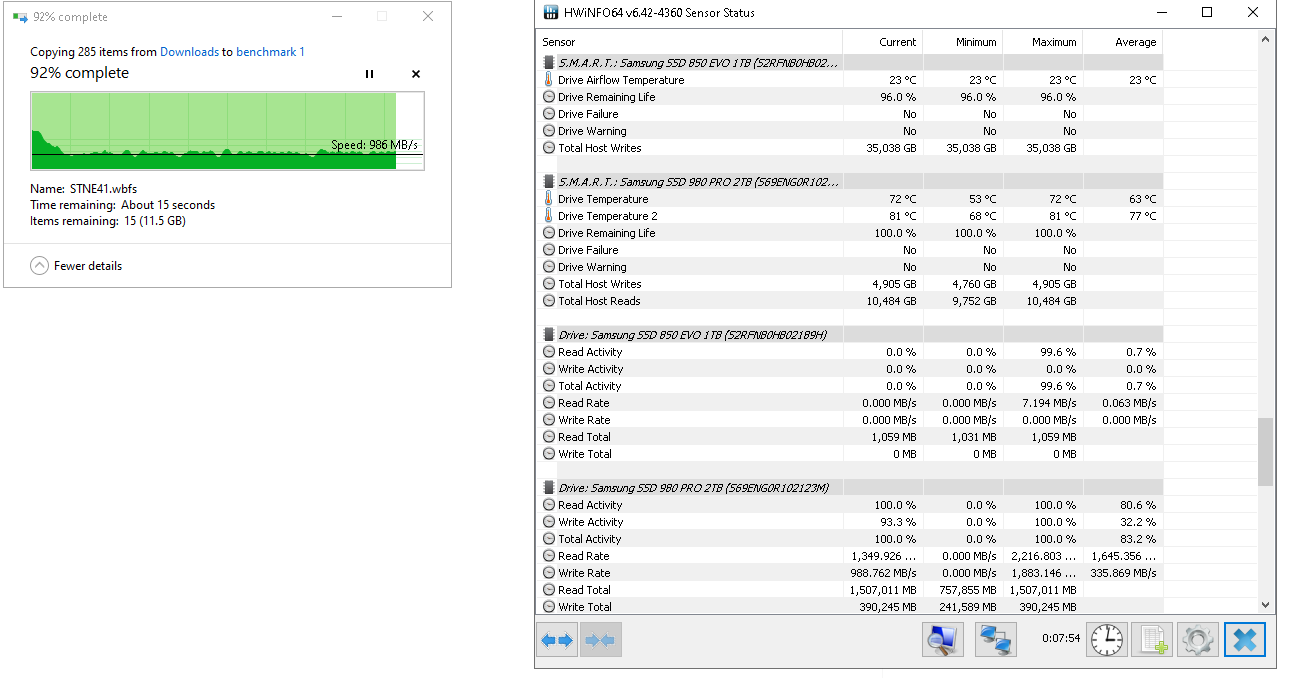Click the HWiNFO clock reset timer icon
This screenshot has width=1291, height=678.
click(x=1107, y=640)
